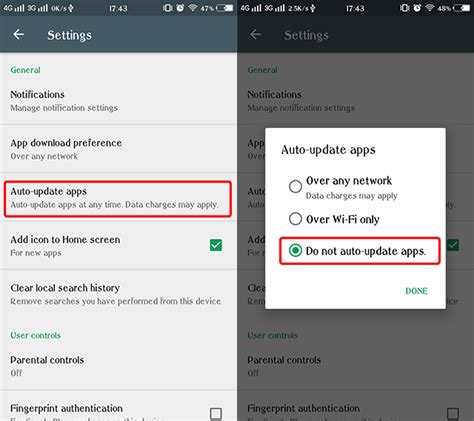Image resolution: width=474 pixels, height=421 pixels.
Task: Tap the USB icon in right status bar
Action: point(312,8)
